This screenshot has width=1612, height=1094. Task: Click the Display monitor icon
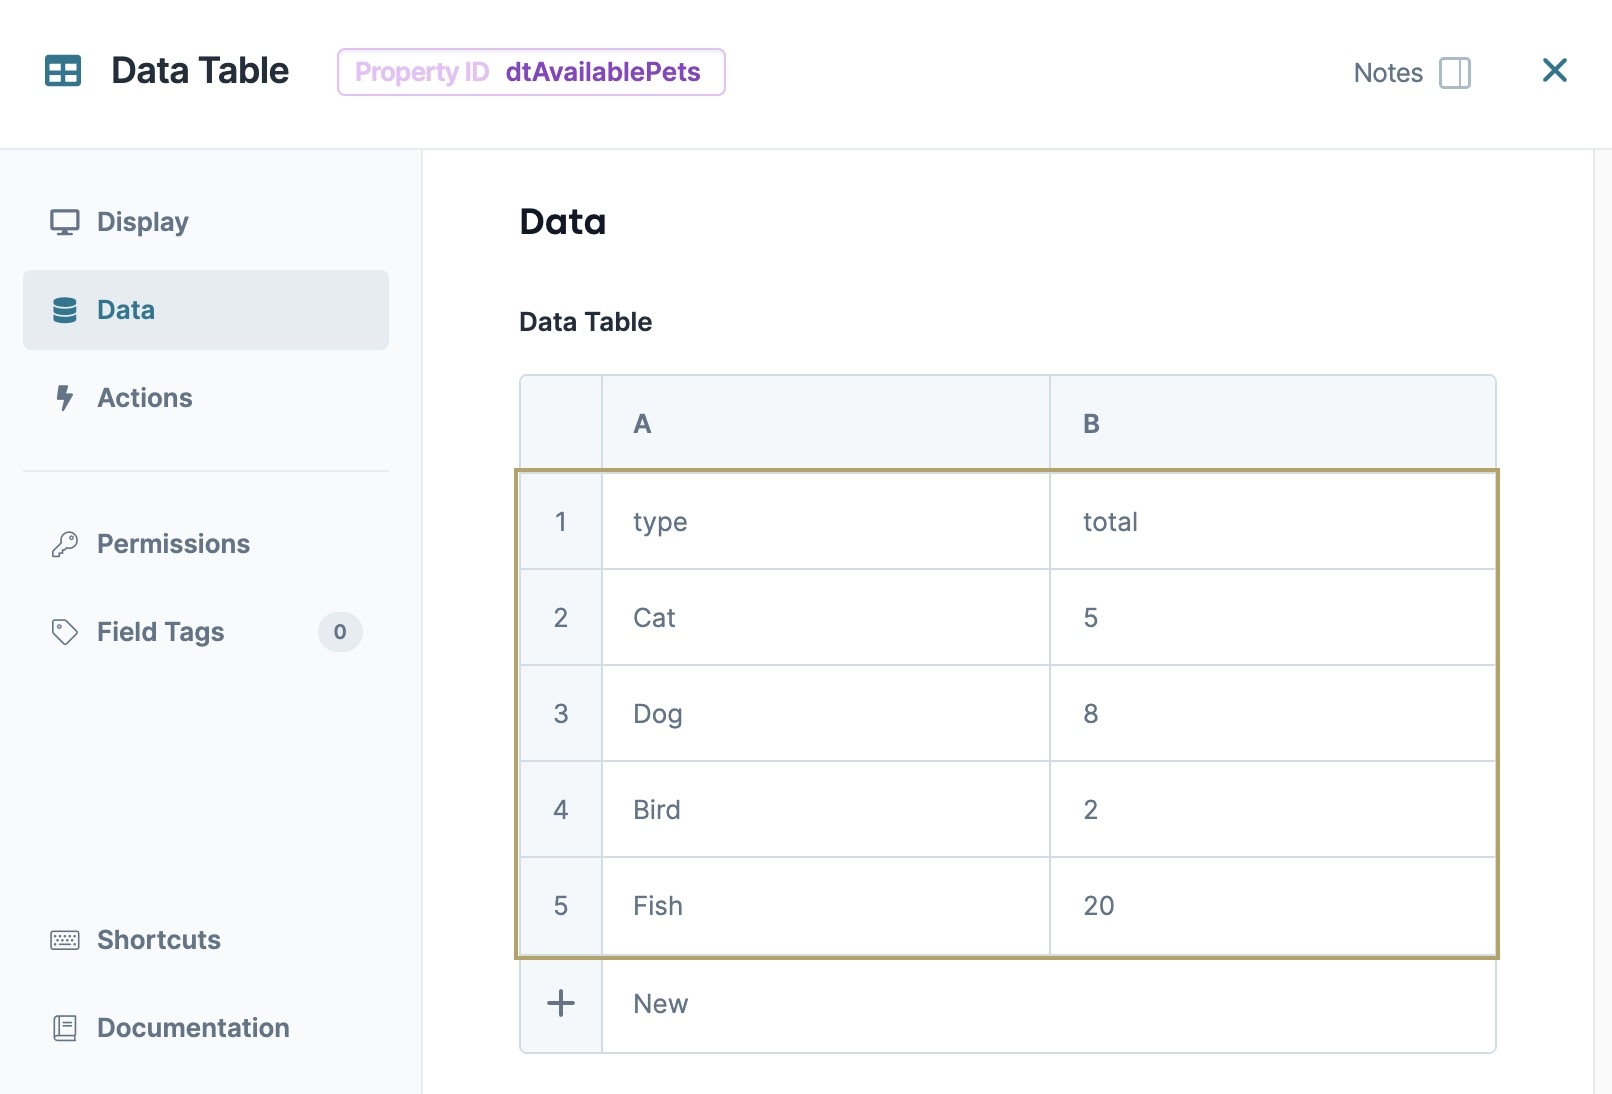[65, 222]
